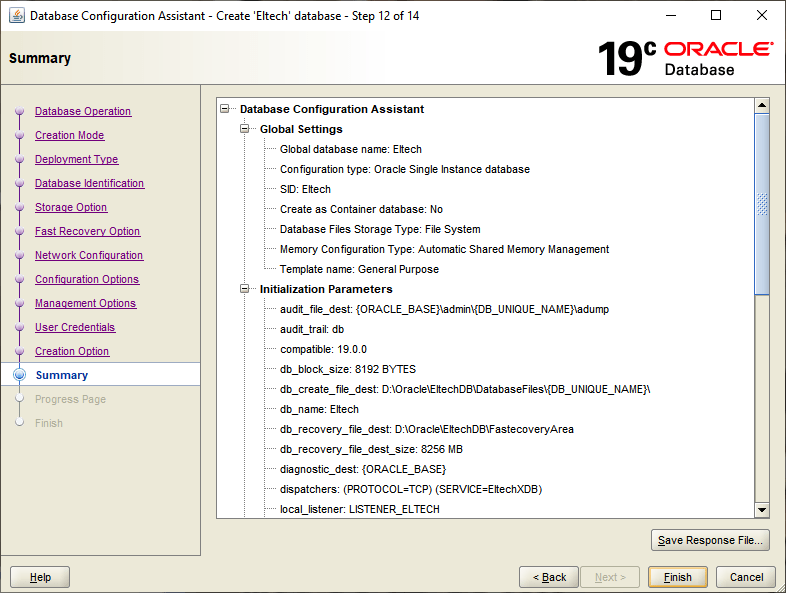This screenshot has width=786, height=593.
Task: Jump to the Storage Option step
Action: 71,208
